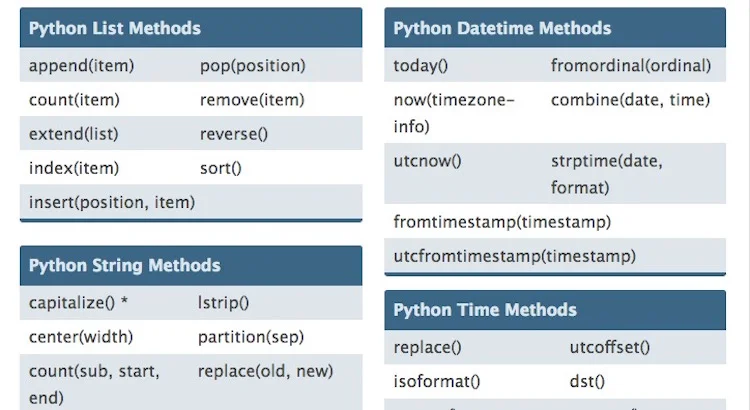
Task: Click the Python String Methods header
Action: coord(191,266)
